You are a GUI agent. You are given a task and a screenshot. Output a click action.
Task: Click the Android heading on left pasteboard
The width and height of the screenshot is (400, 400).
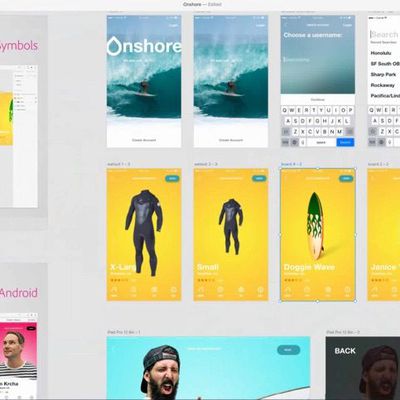19,293
